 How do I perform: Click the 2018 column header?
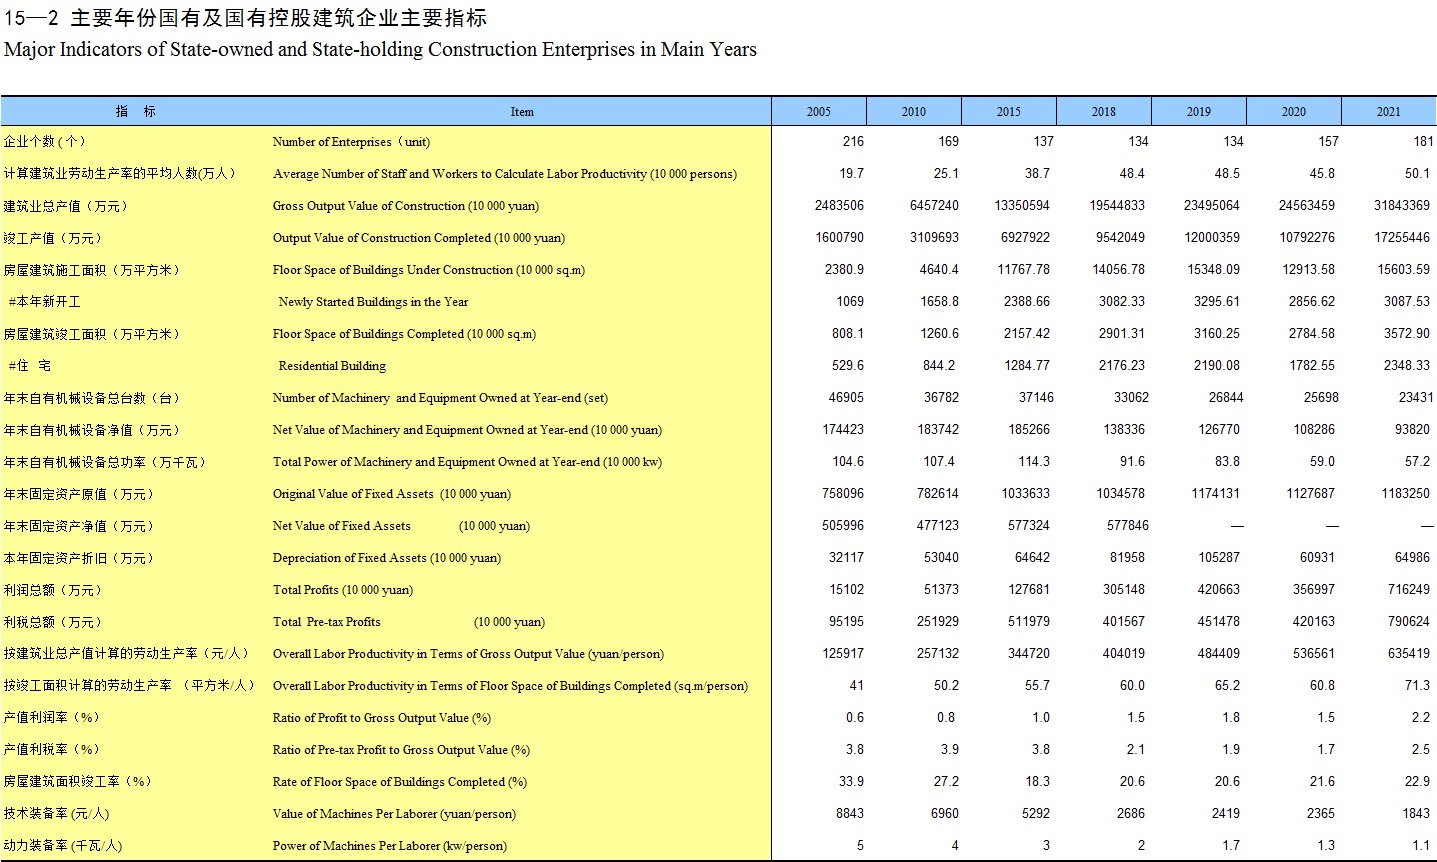pyautogui.click(x=1104, y=111)
